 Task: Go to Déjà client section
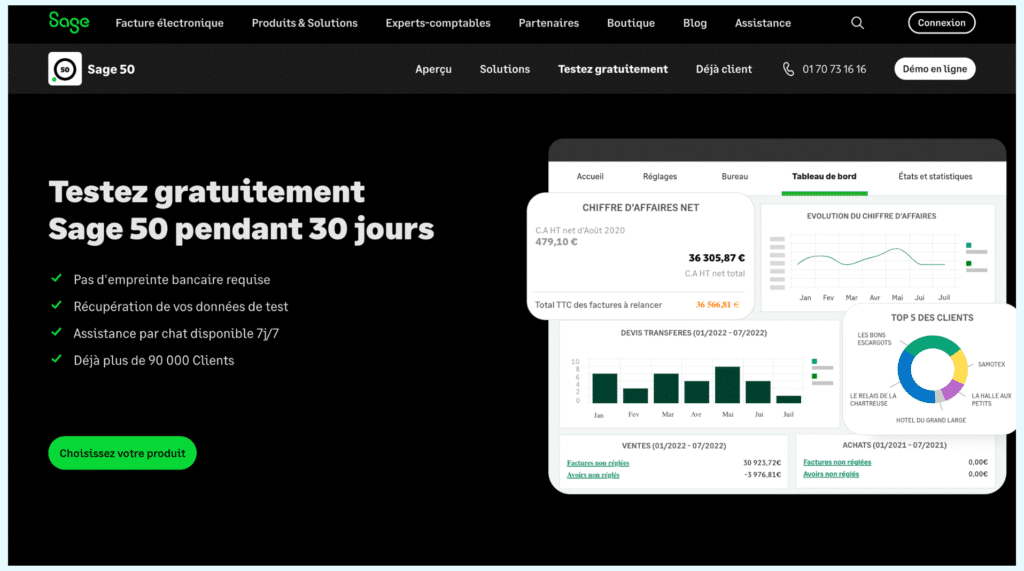coord(724,69)
